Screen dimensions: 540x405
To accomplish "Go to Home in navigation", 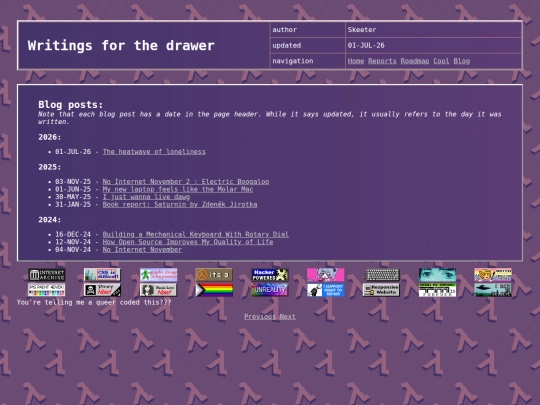I will [x=356, y=61].
